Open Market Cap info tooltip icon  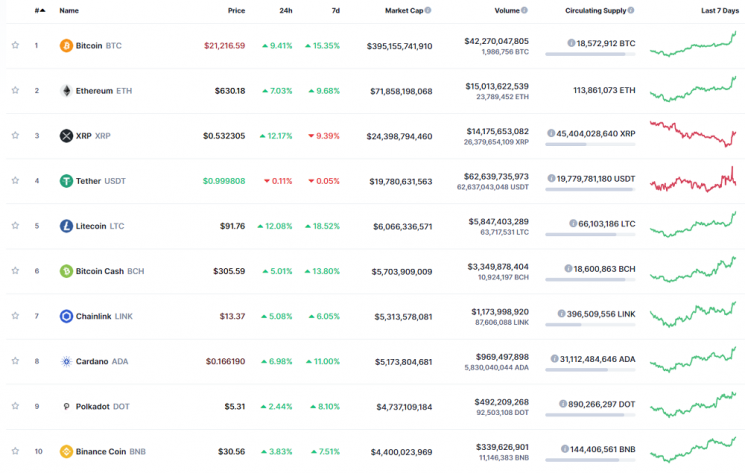[x=428, y=10]
